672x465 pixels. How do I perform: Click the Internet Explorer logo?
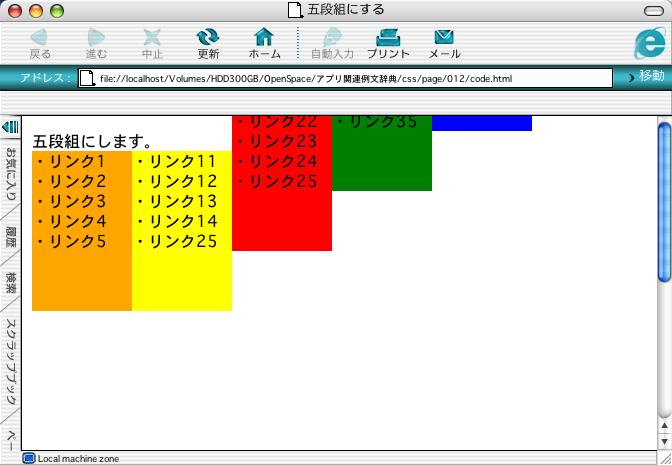[x=649, y=44]
